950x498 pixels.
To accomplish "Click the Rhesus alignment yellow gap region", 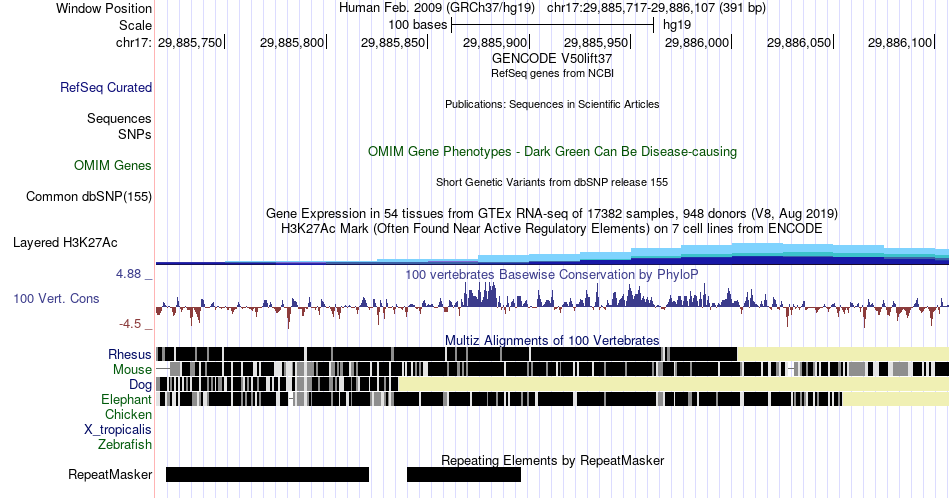I will click(x=843, y=354).
